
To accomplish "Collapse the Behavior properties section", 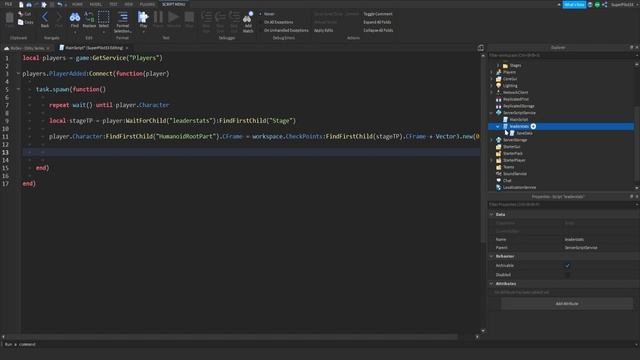I will click(x=491, y=256).
